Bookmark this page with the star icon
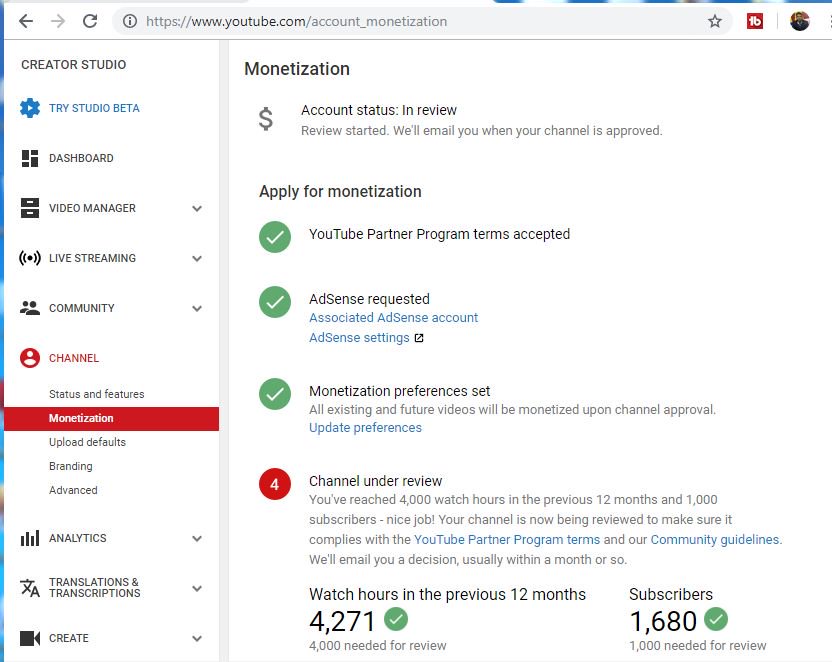Viewport: 832px width, 662px height. coord(715,21)
